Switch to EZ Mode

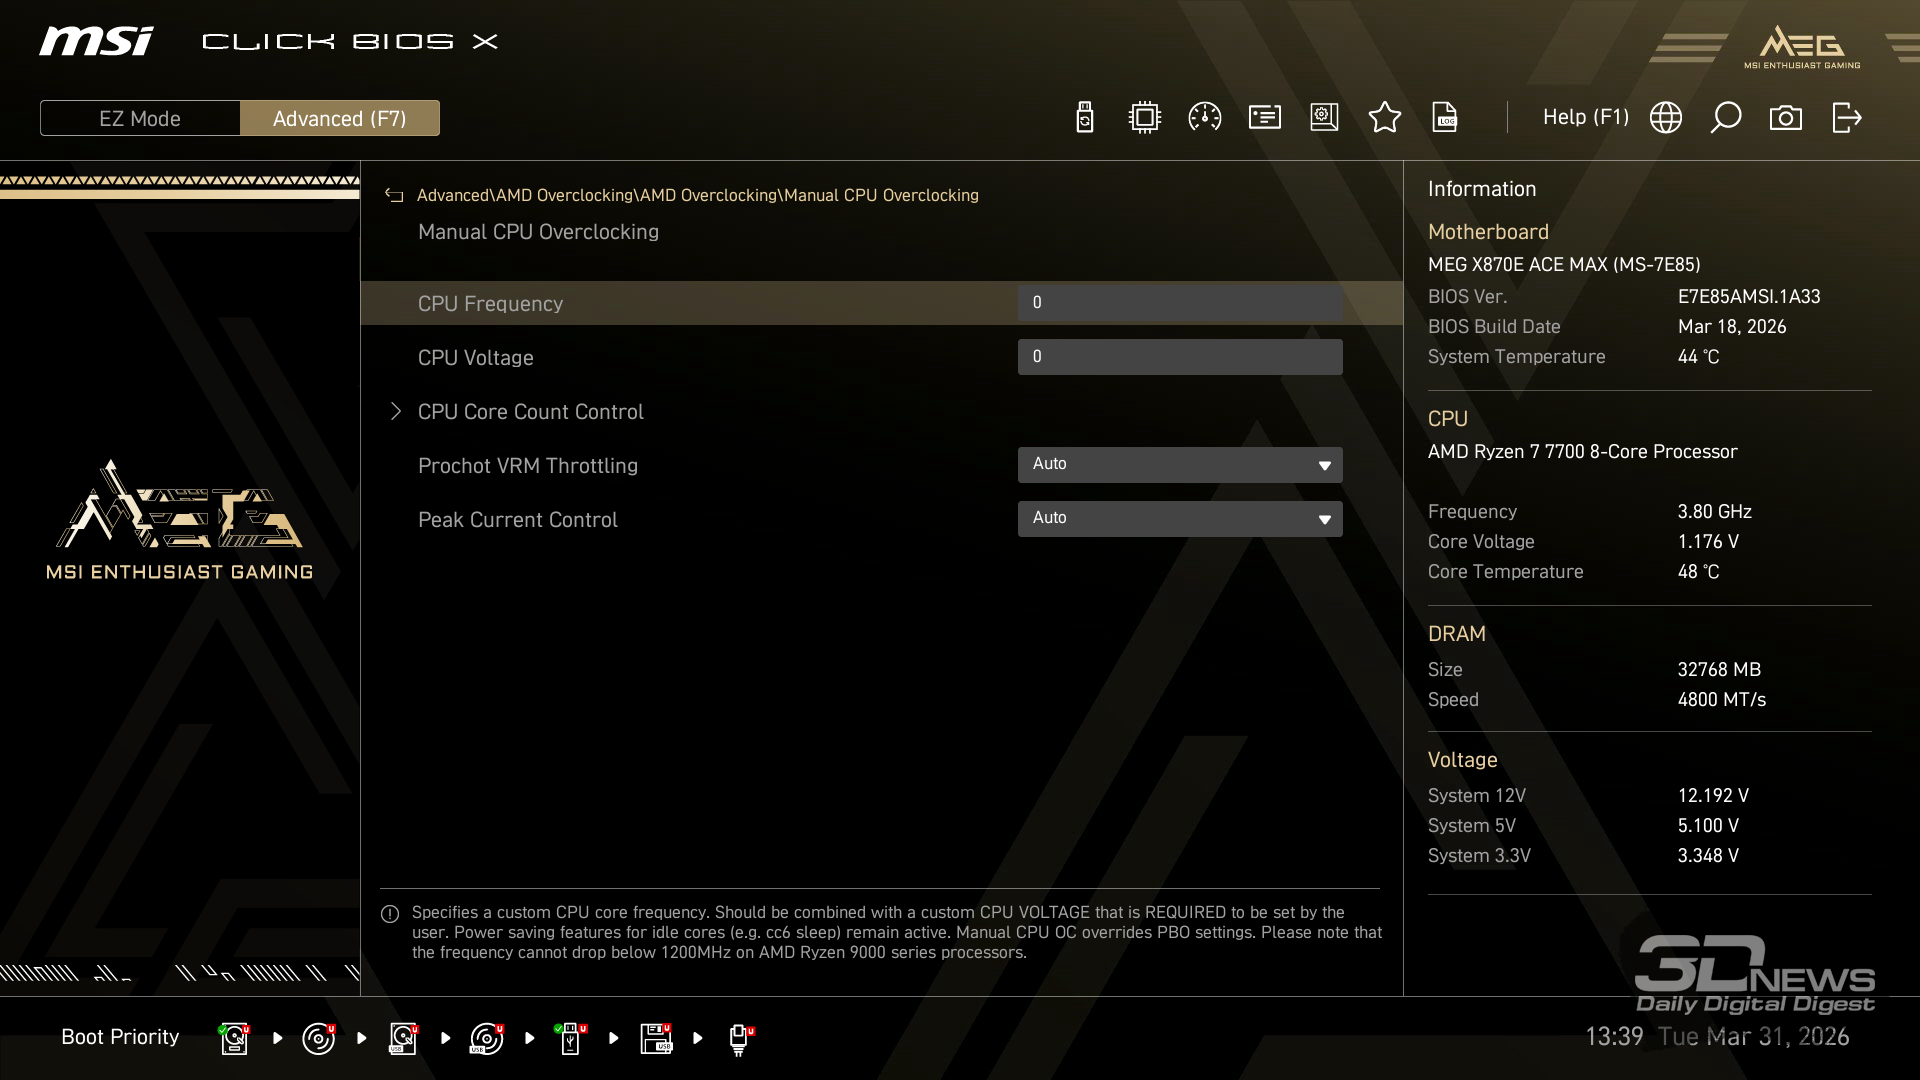(x=140, y=118)
